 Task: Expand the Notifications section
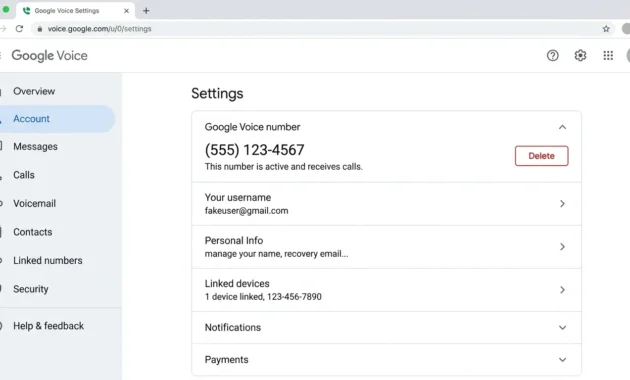click(x=562, y=327)
